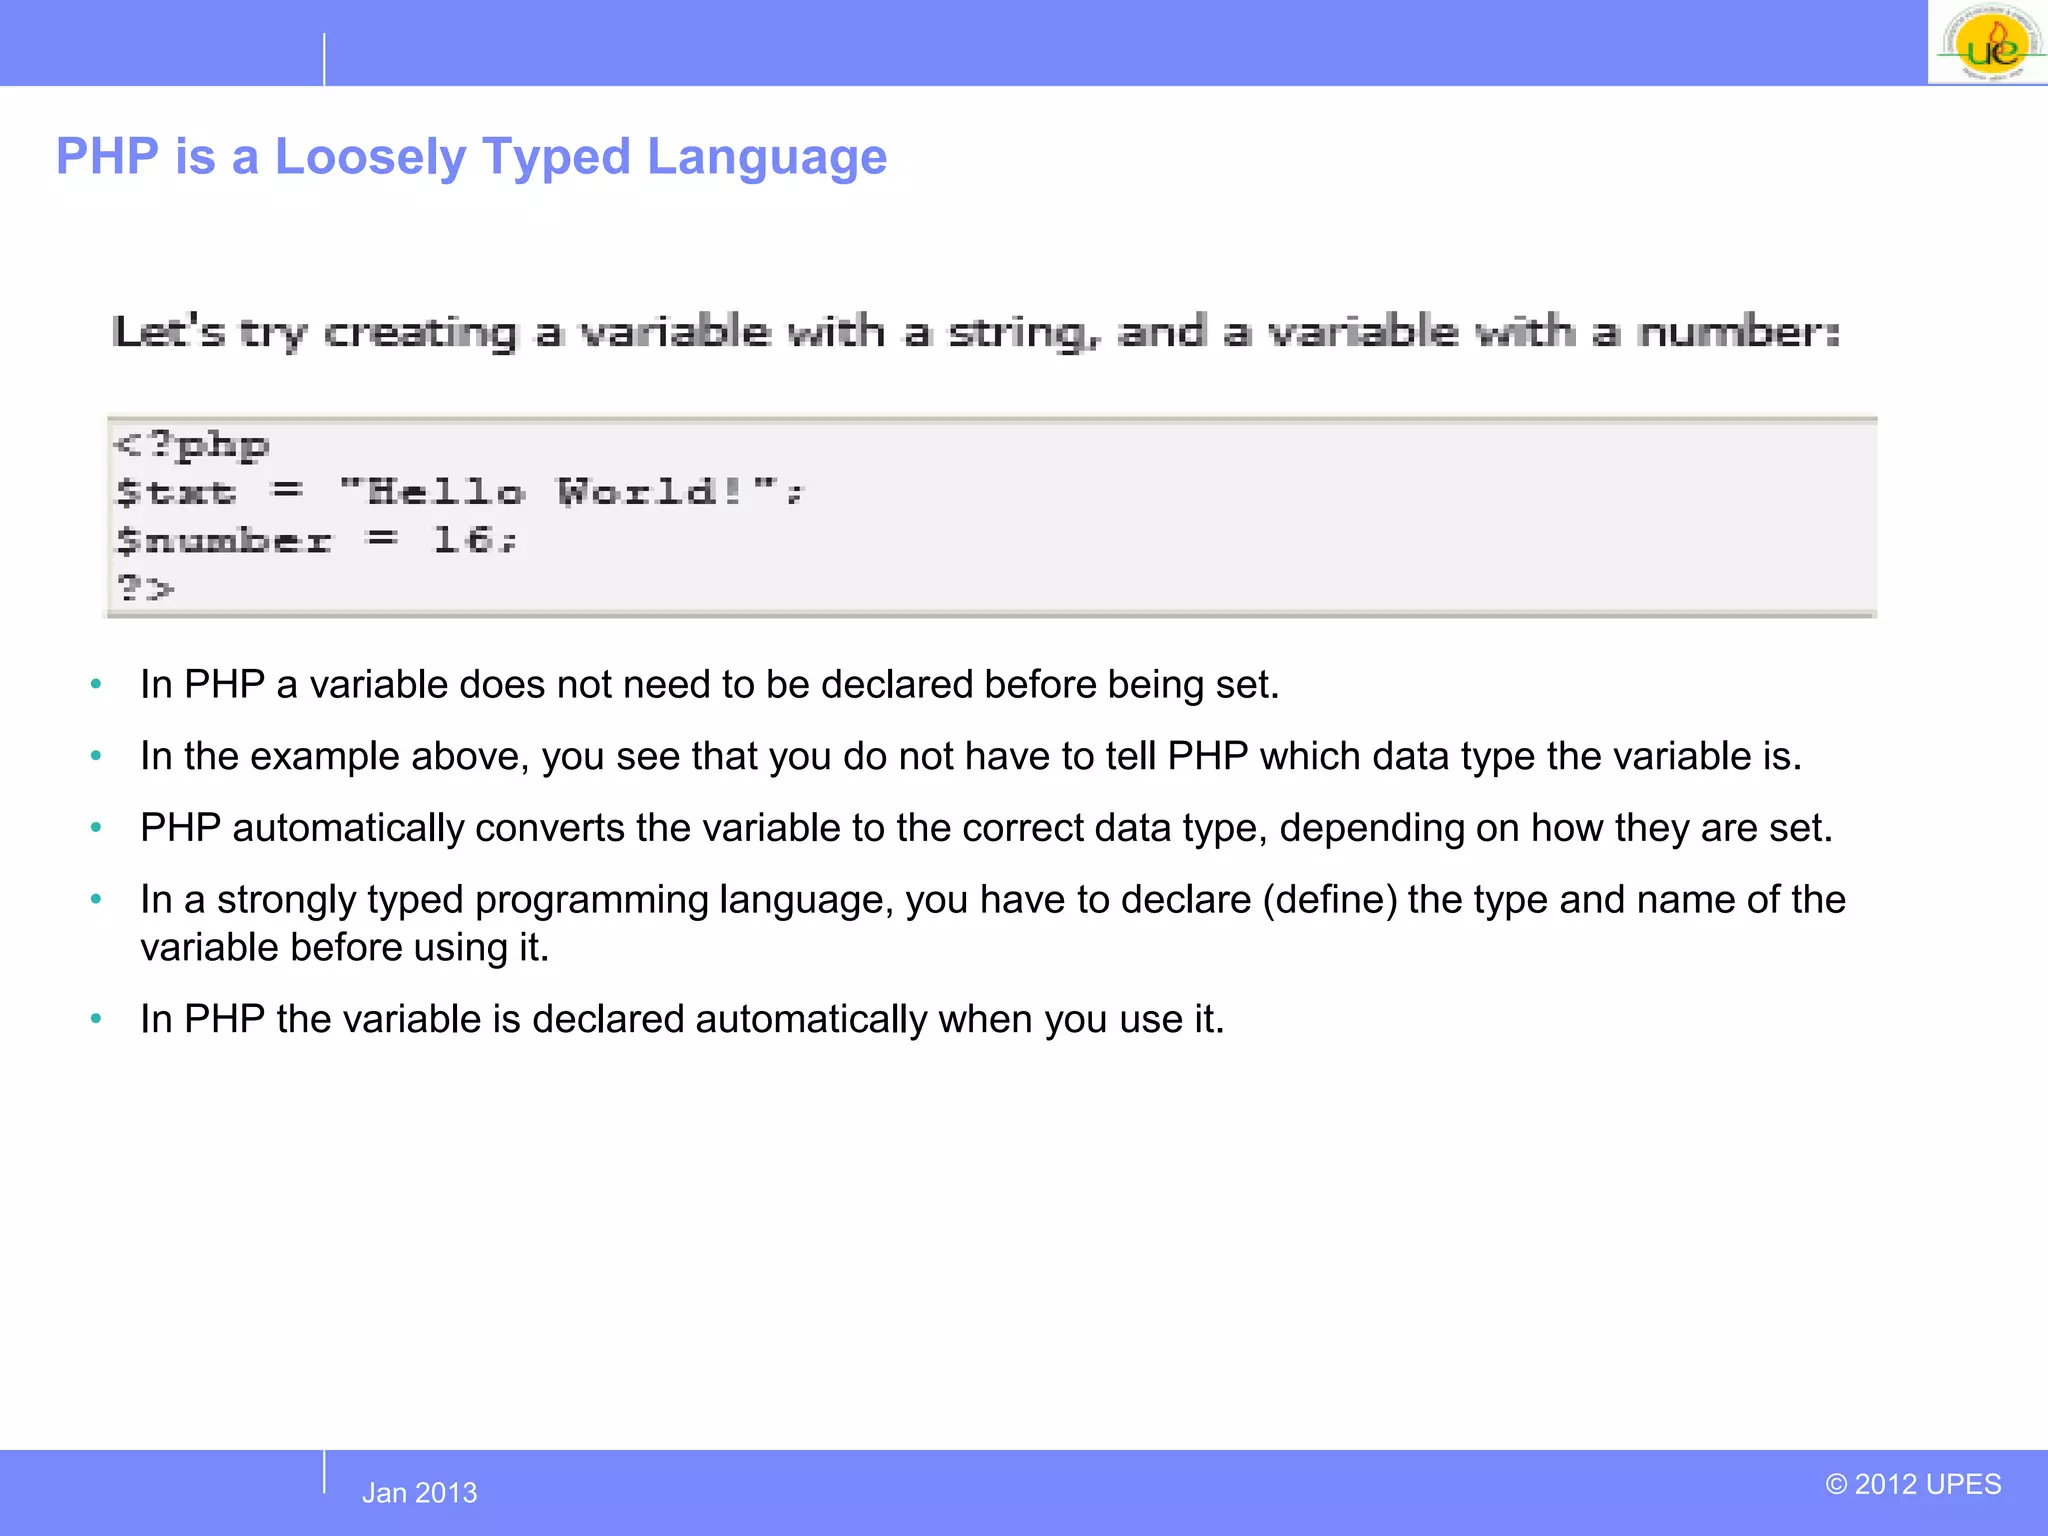Click the '© 2012 UPES' copyright text
The image size is (2048, 1536).
pos(1913,1484)
